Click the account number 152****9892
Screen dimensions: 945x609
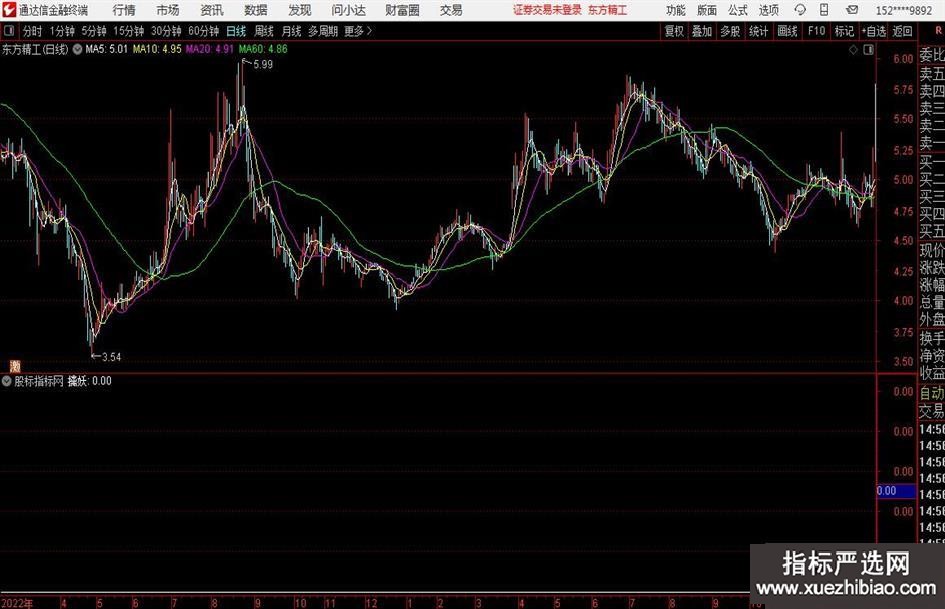pyautogui.click(x=904, y=10)
